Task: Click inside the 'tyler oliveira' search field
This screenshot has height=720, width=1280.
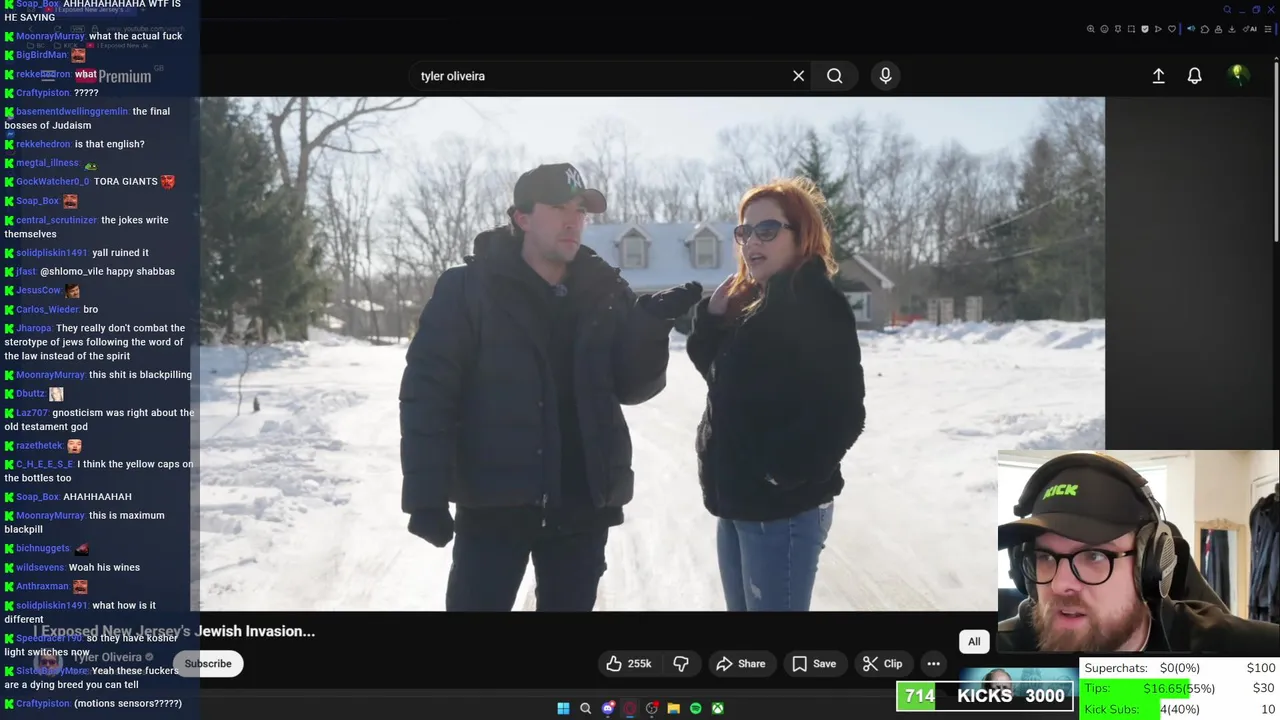Action: [600, 76]
